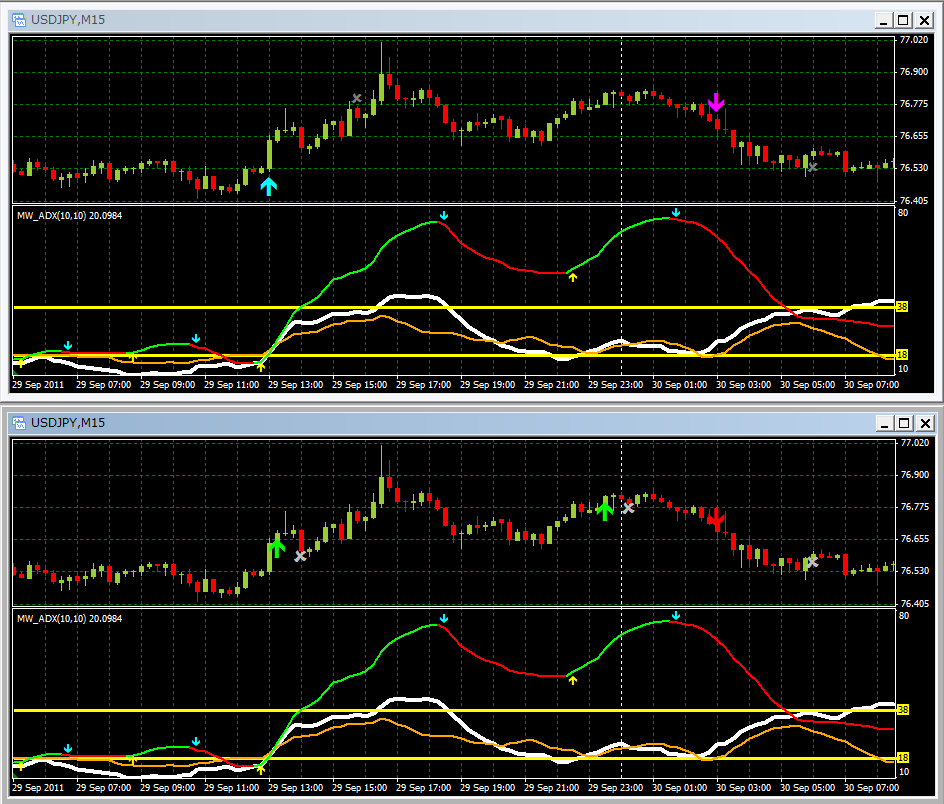Select the green up arrow near 29 Sep 23:00
The image size is (944, 804).
(604, 509)
